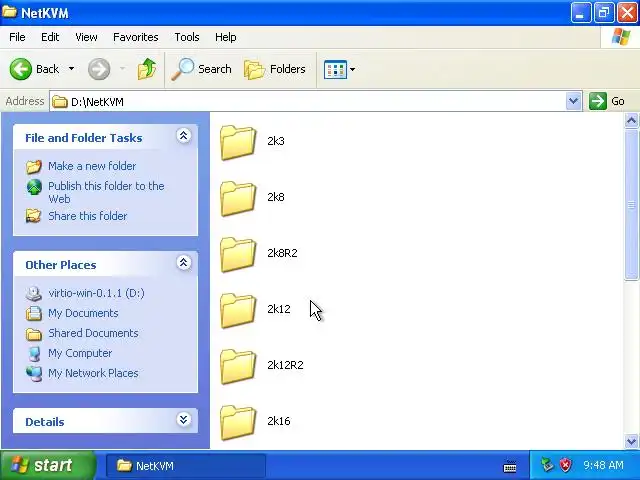Open the File menu

pos(17,37)
